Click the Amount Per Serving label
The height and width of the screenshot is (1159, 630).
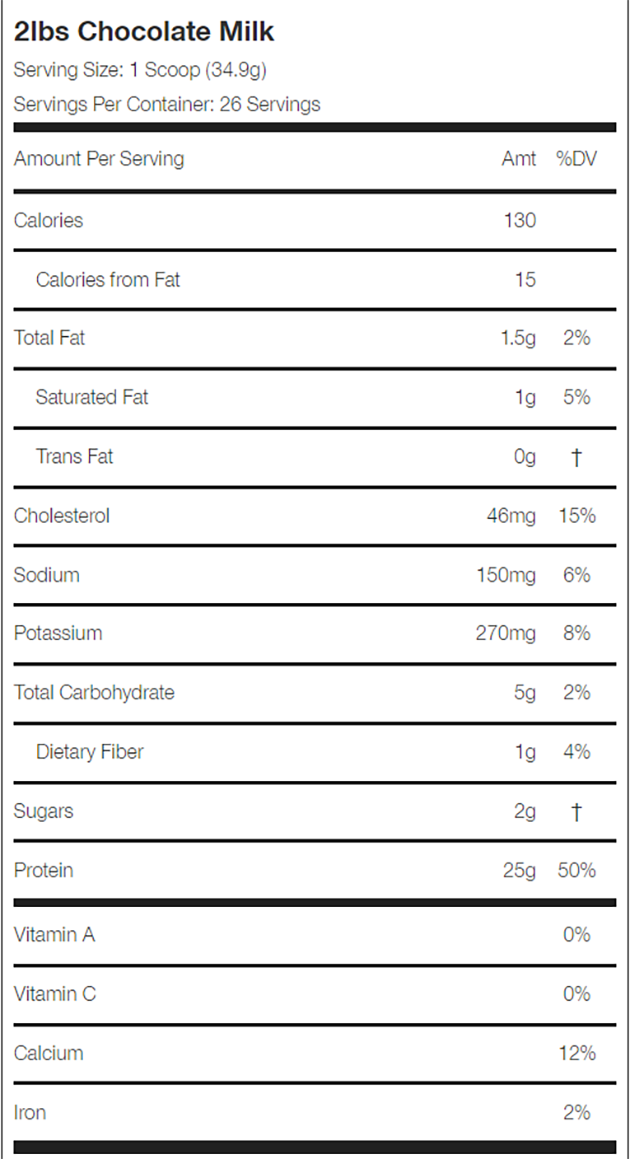tap(98, 159)
